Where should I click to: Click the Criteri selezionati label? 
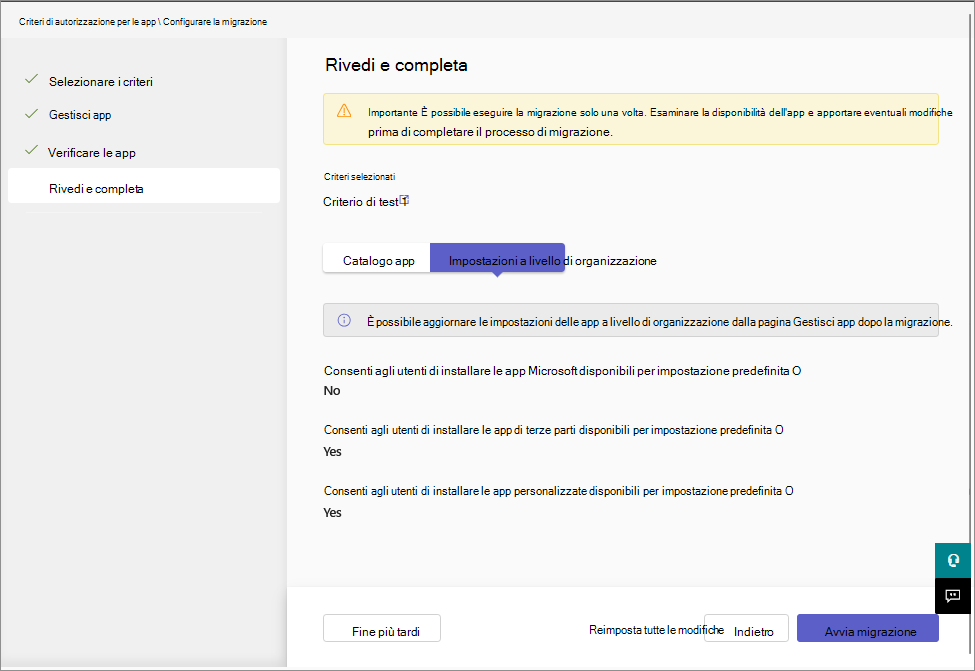[x=359, y=177]
